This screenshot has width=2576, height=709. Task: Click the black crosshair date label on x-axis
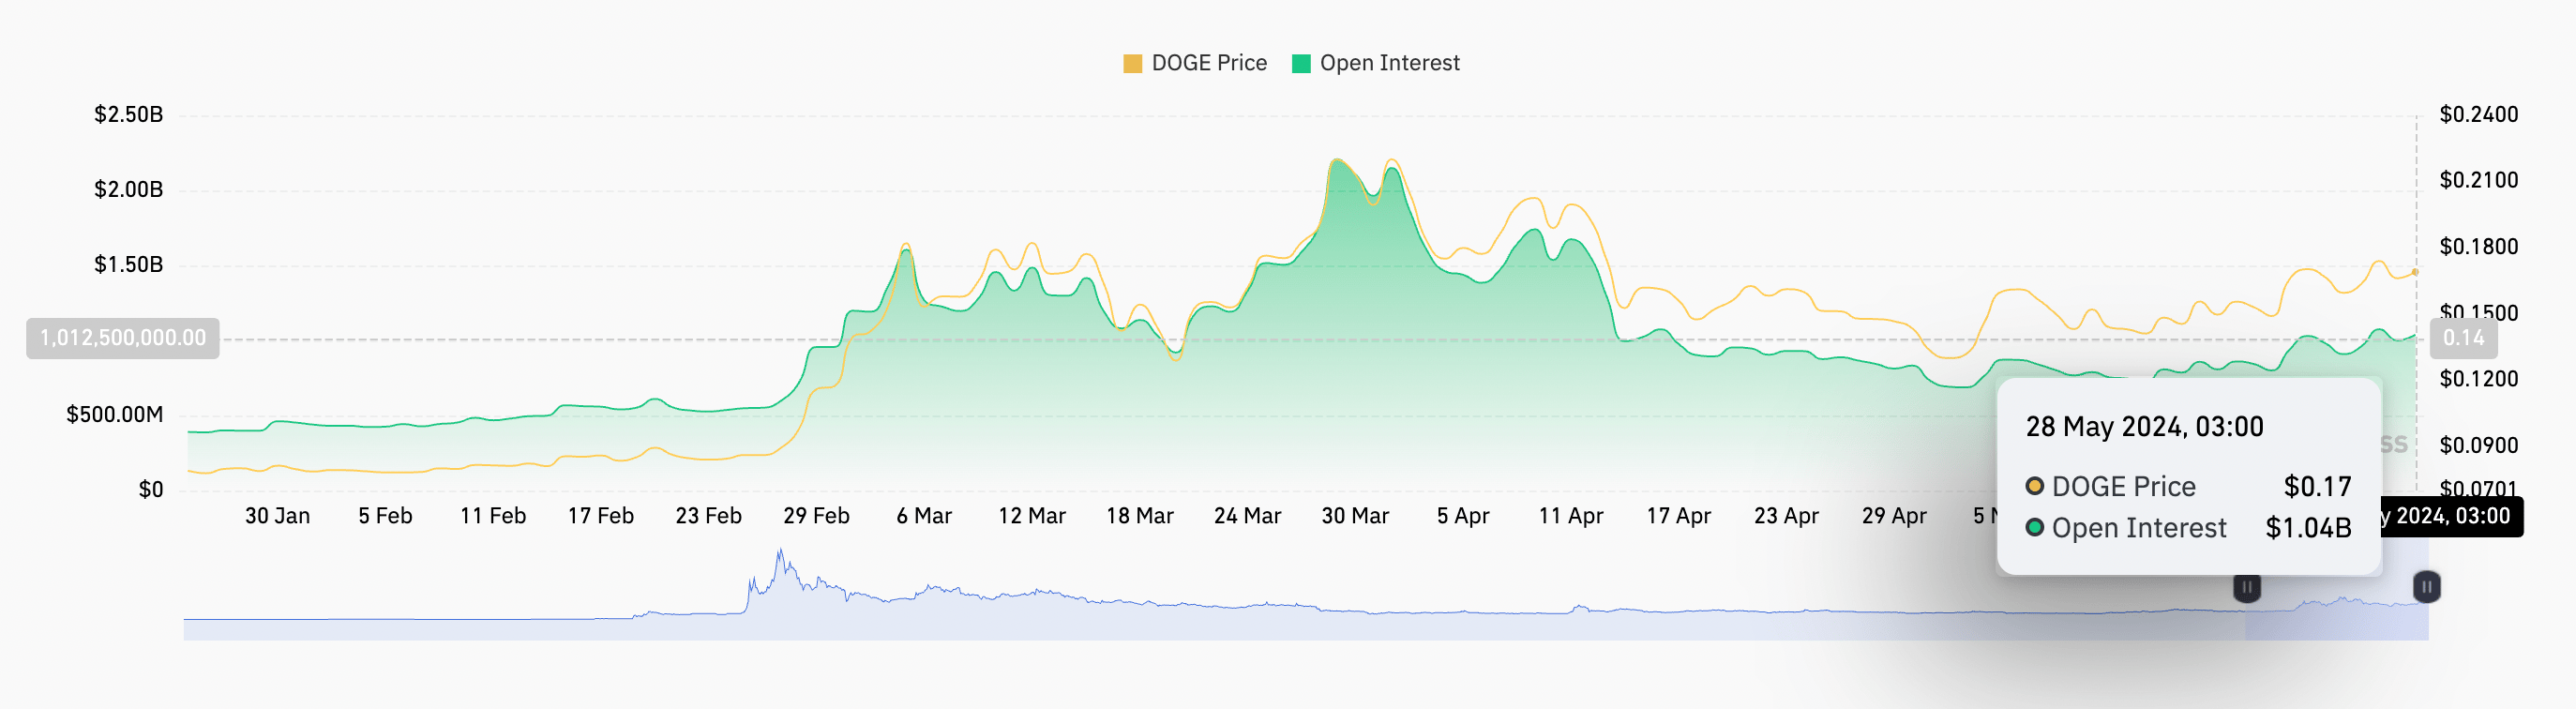pos(2452,516)
